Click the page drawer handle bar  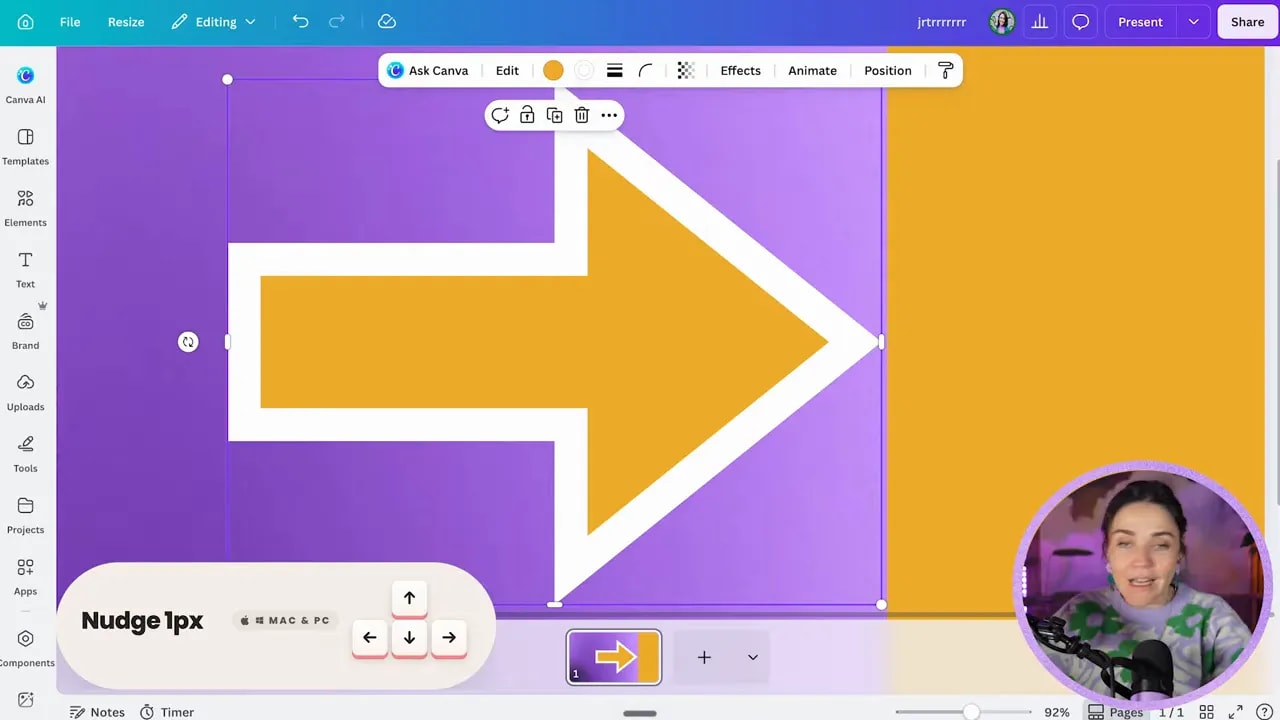click(640, 713)
